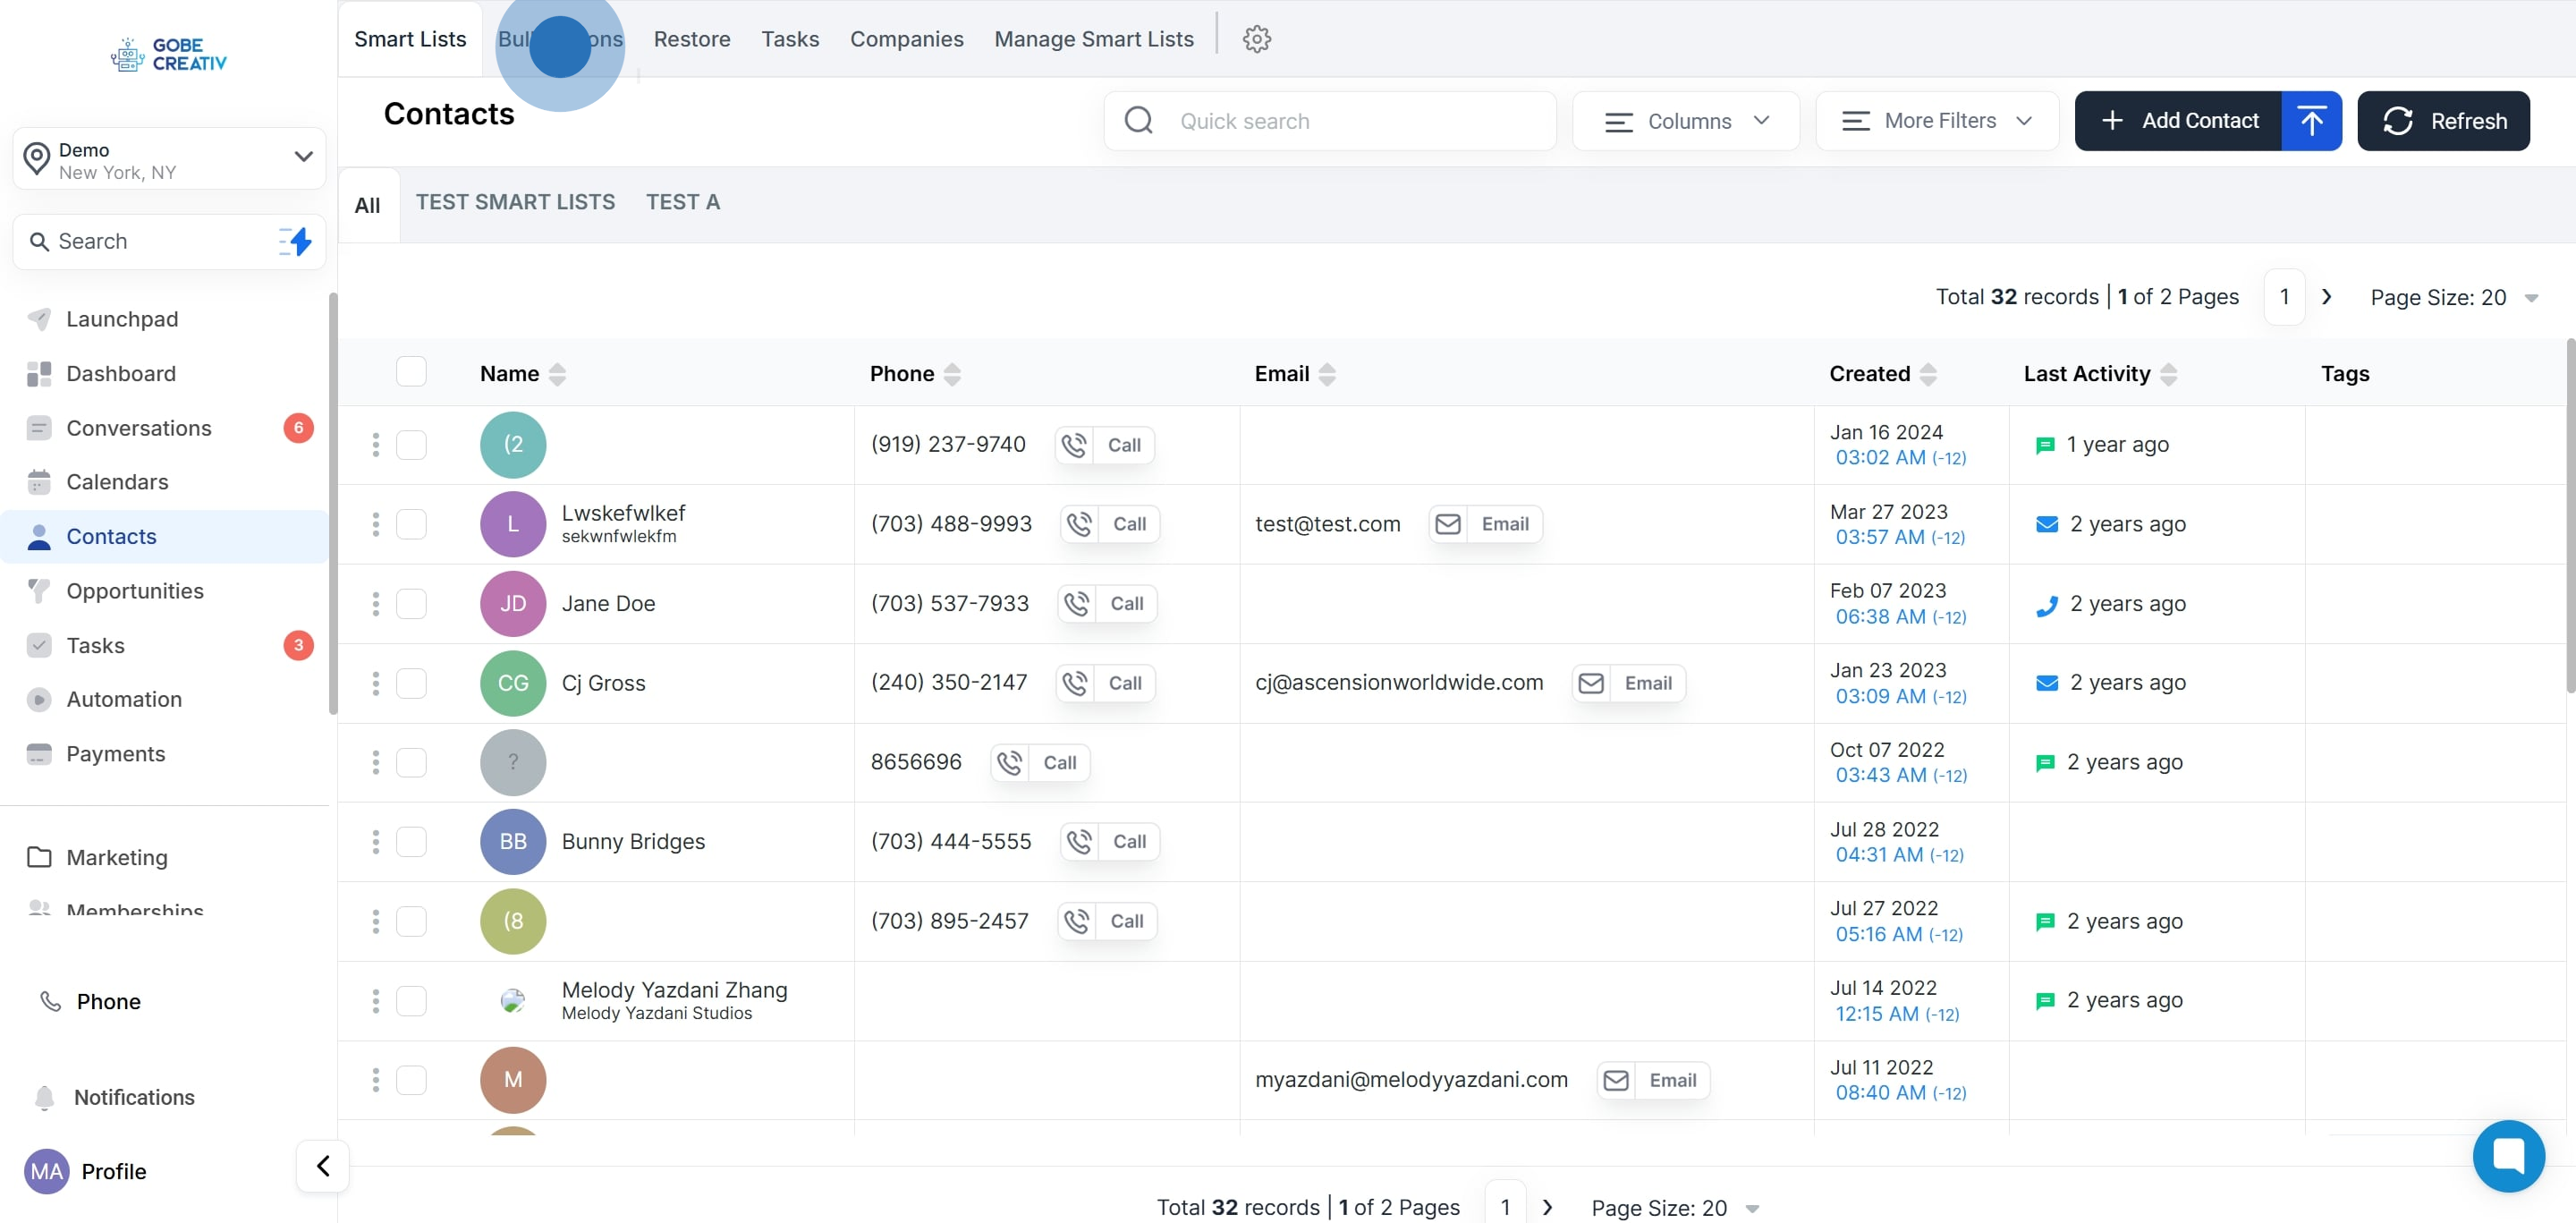Open the More Filters dropdown
Image resolution: width=2576 pixels, height=1223 pixels.
click(x=1936, y=121)
